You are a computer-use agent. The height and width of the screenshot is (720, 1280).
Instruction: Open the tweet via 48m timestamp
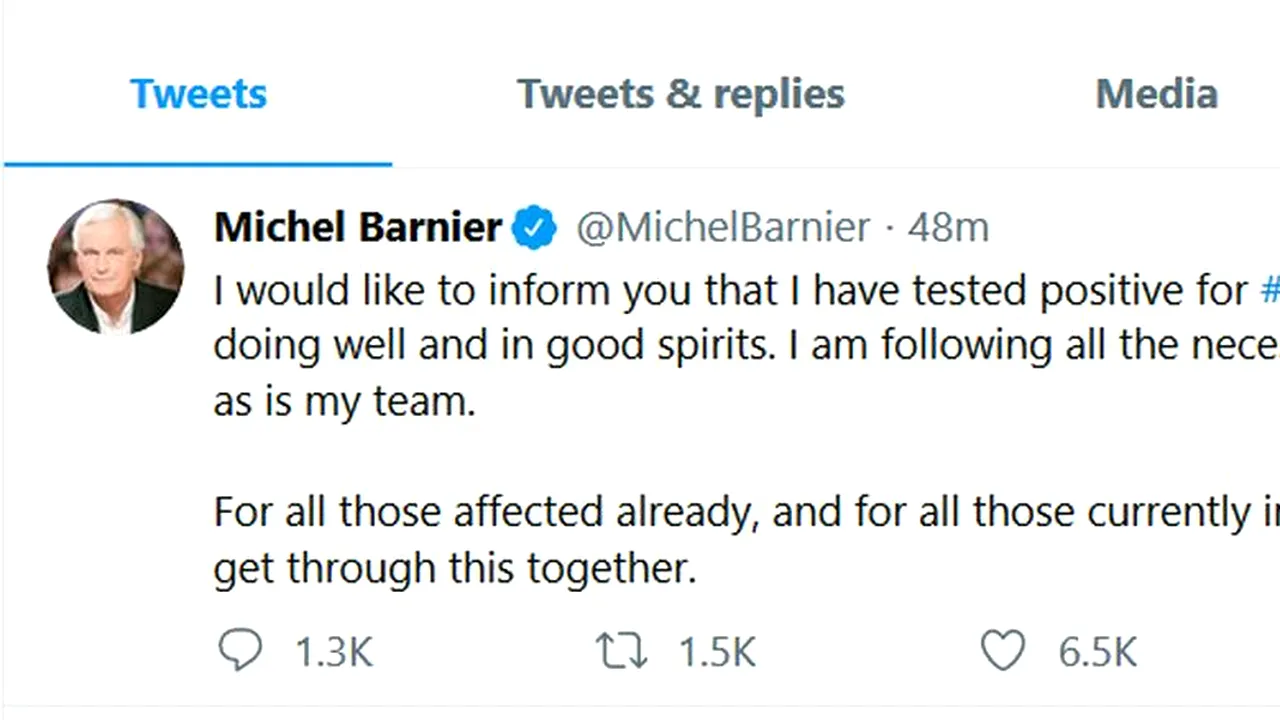pyautogui.click(x=948, y=228)
